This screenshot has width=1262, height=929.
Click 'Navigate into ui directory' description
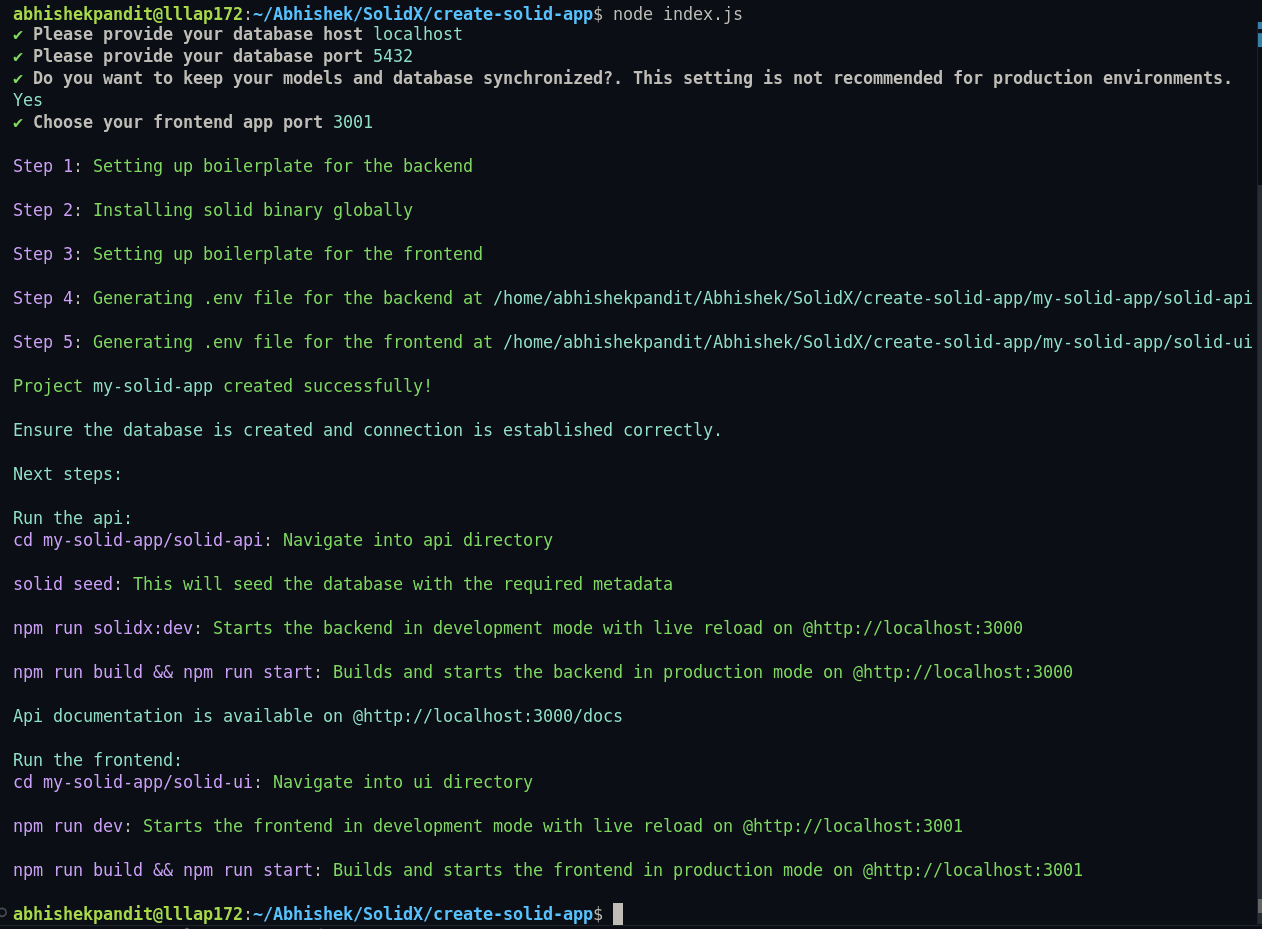tap(403, 782)
